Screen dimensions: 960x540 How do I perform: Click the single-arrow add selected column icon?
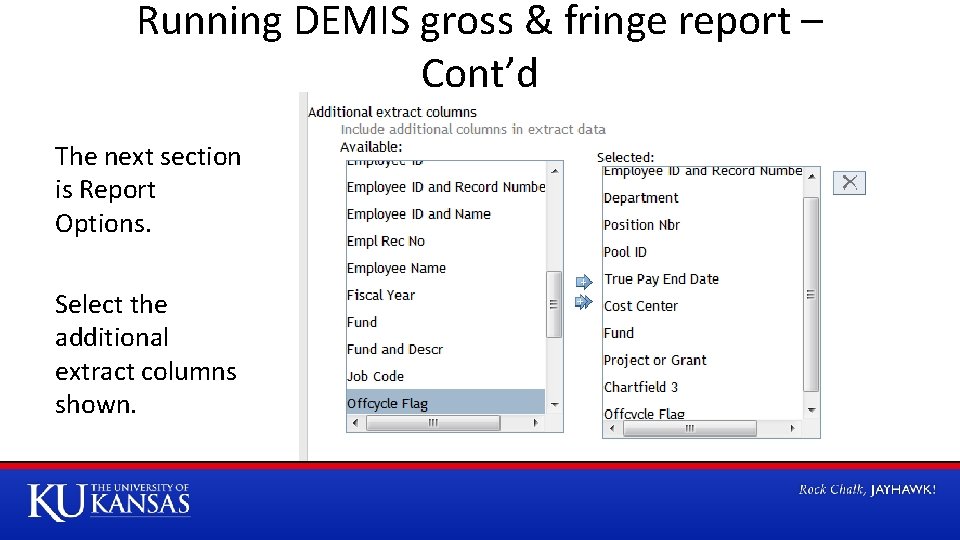pyautogui.click(x=584, y=282)
